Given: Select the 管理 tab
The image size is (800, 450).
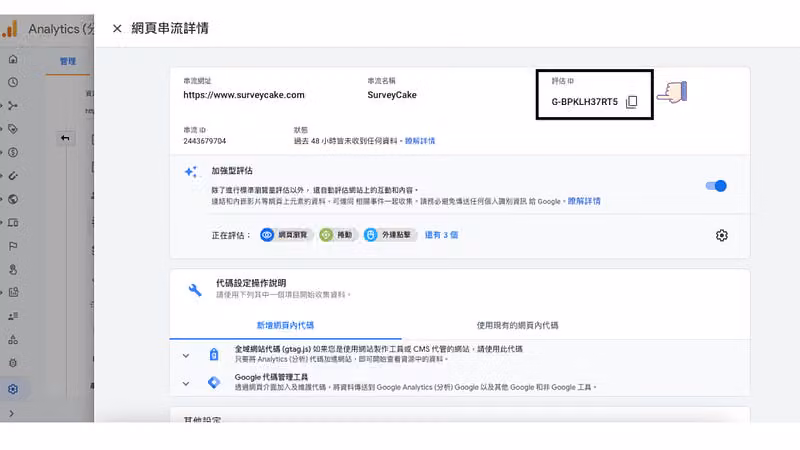Looking at the screenshot, I should (68, 61).
